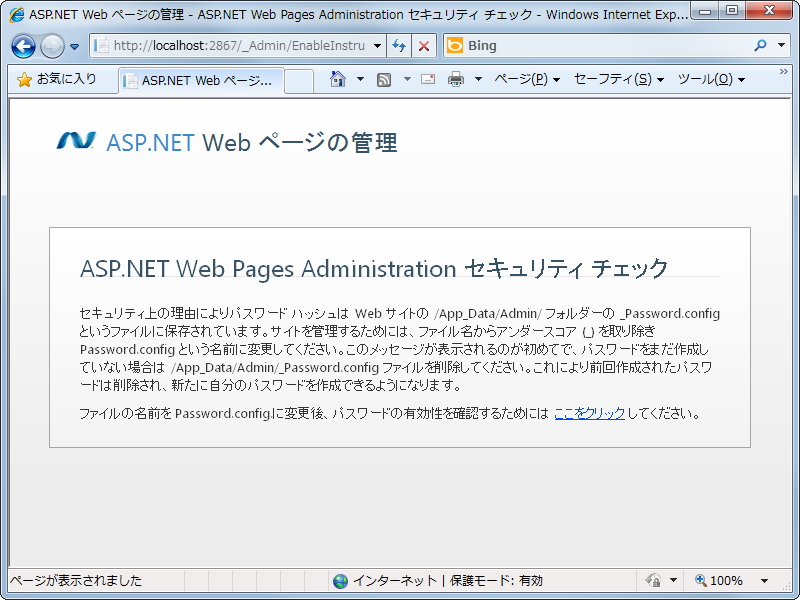Image resolution: width=800 pixels, height=600 pixels.
Task: Click the 100% zoom control
Action: pyautogui.click(x=720, y=580)
